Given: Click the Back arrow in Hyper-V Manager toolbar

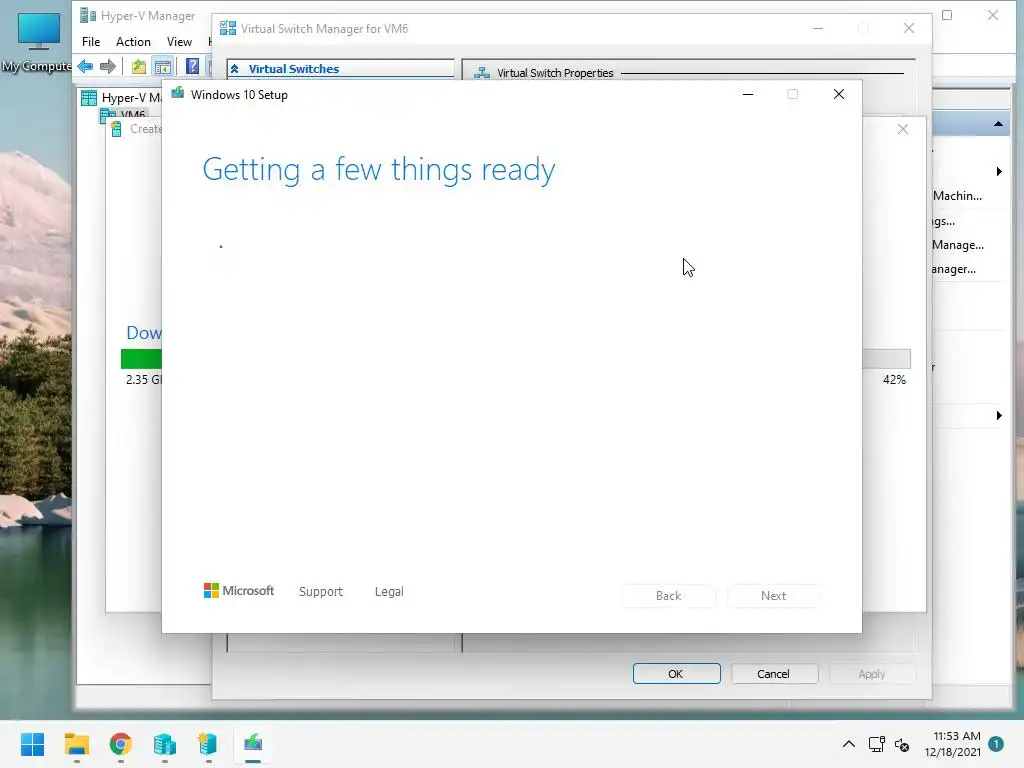Looking at the screenshot, I should point(85,66).
